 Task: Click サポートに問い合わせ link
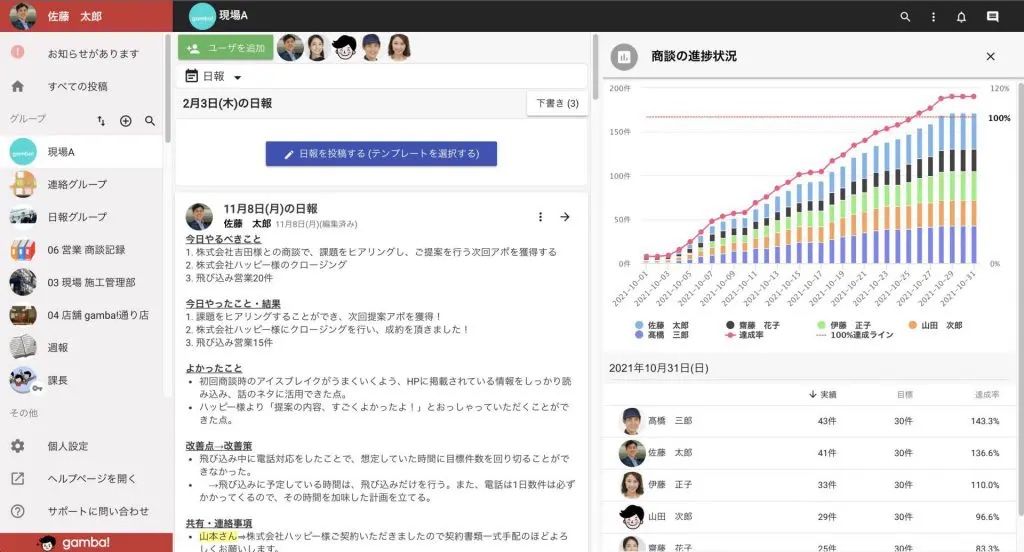98,511
